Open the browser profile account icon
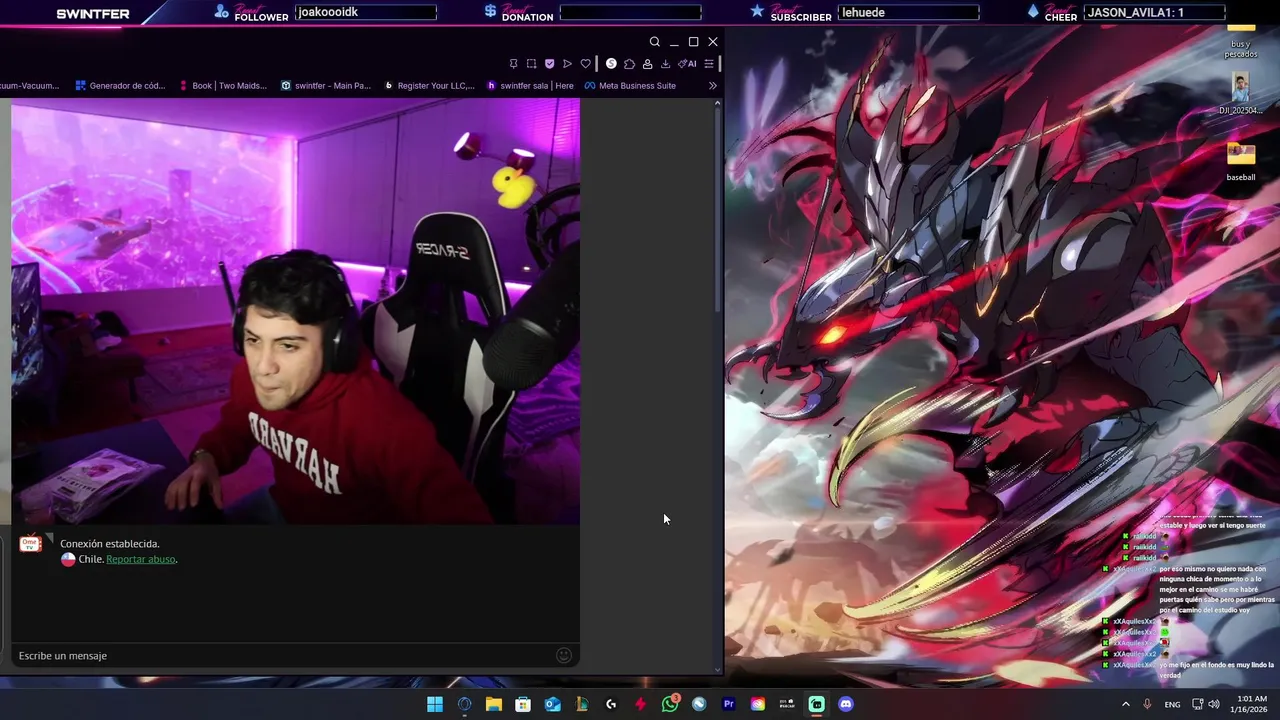Image resolution: width=1280 pixels, height=720 pixels. coord(647,64)
